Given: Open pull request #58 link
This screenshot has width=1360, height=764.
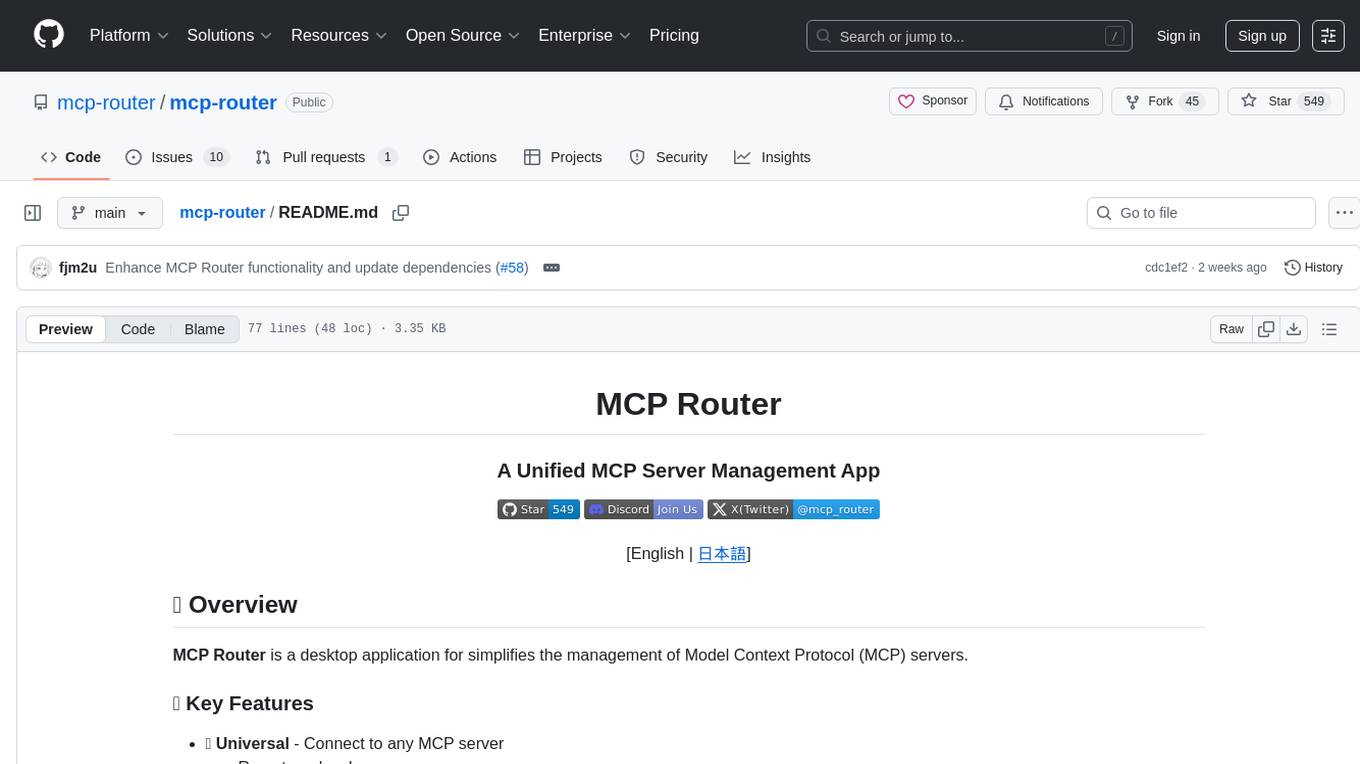Looking at the screenshot, I should (x=513, y=268).
